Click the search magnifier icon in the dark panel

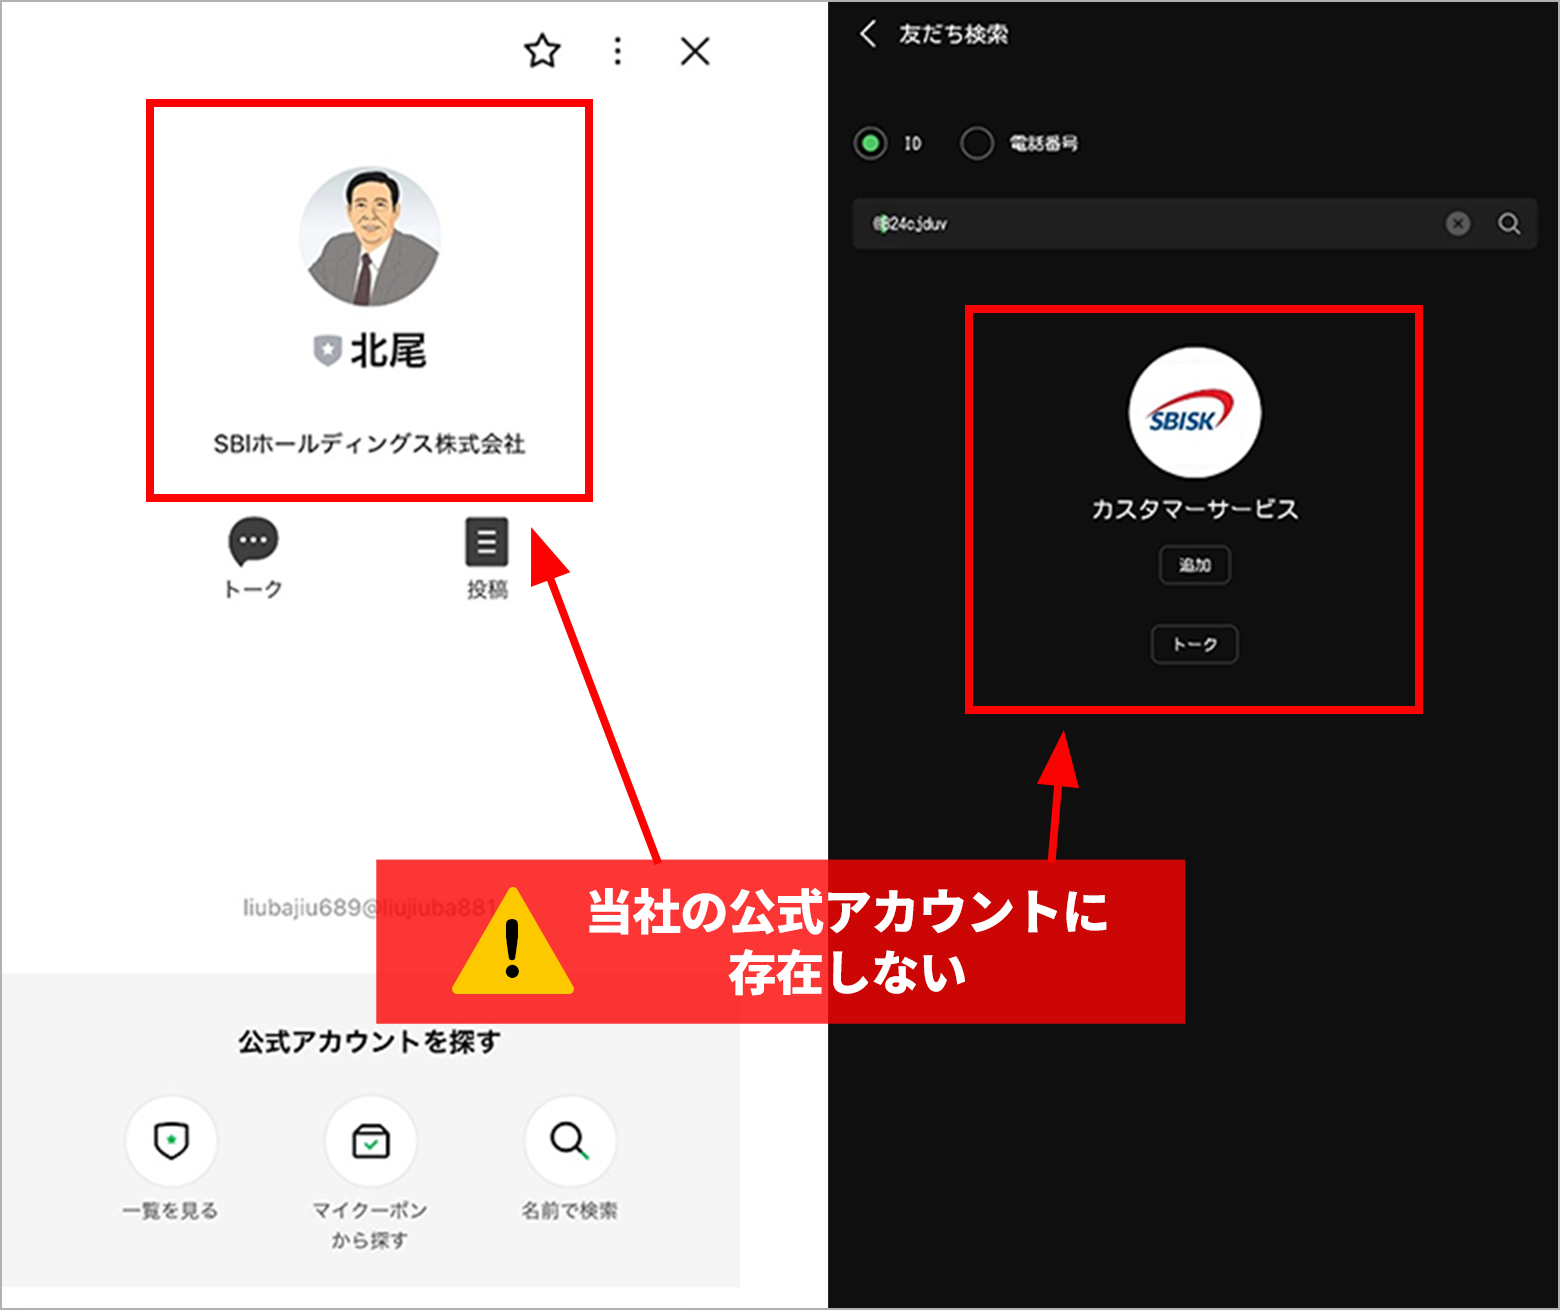coord(1509,223)
